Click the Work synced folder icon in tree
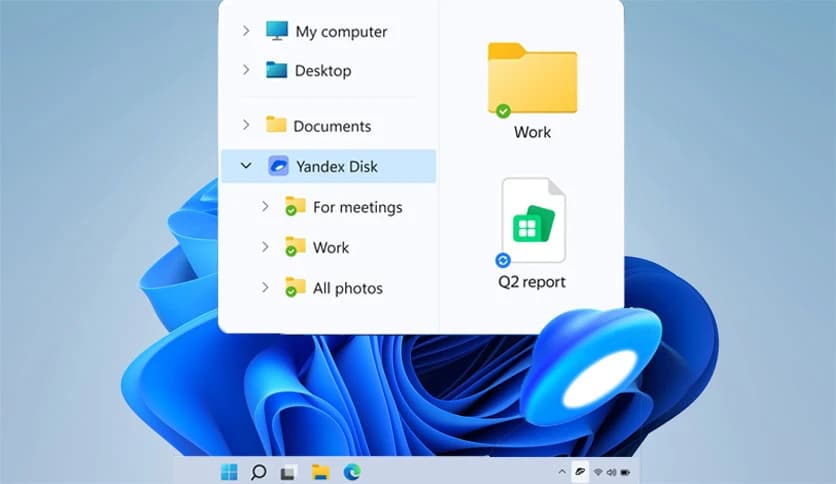This screenshot has height=484, width=836. click(x=295, y=246)
